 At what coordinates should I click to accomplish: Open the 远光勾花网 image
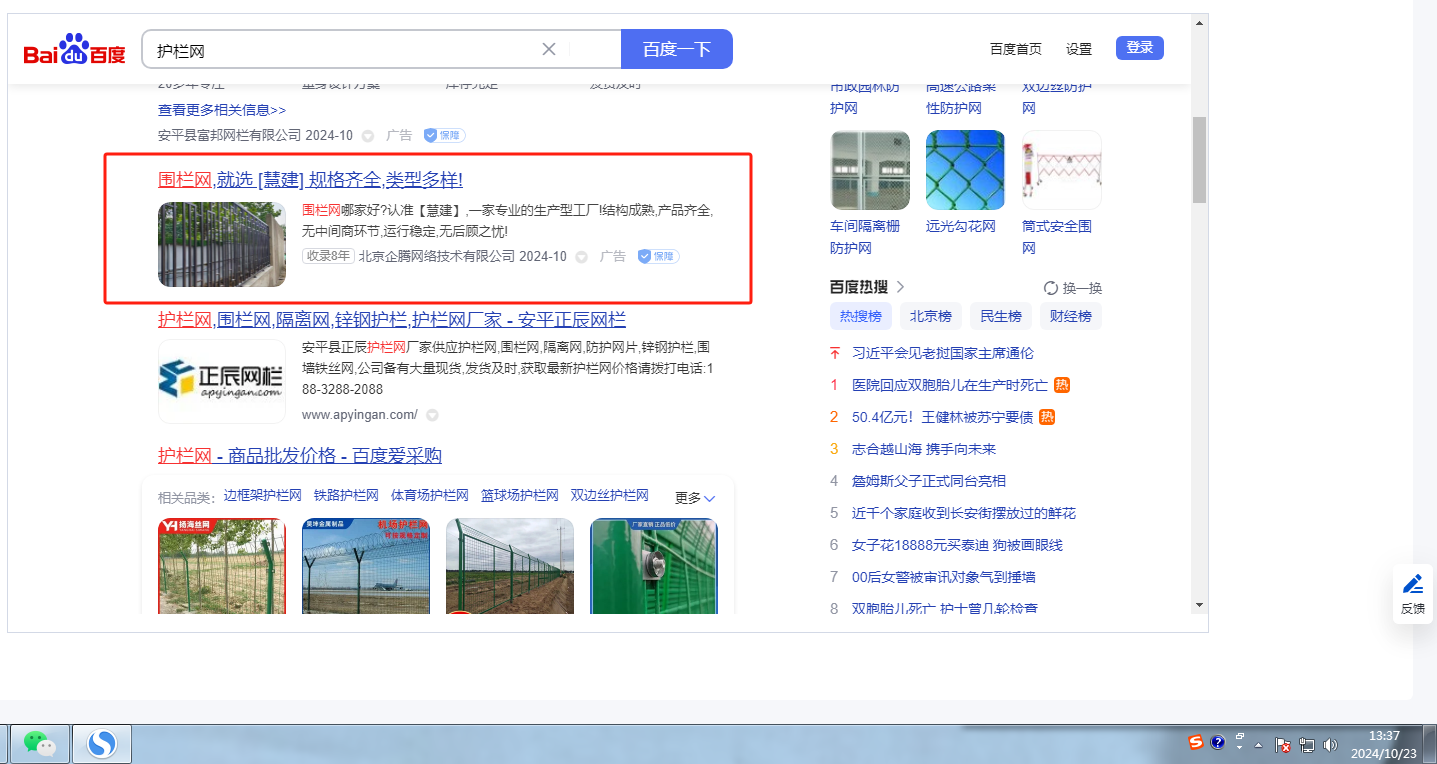click(x=966, y=170)
